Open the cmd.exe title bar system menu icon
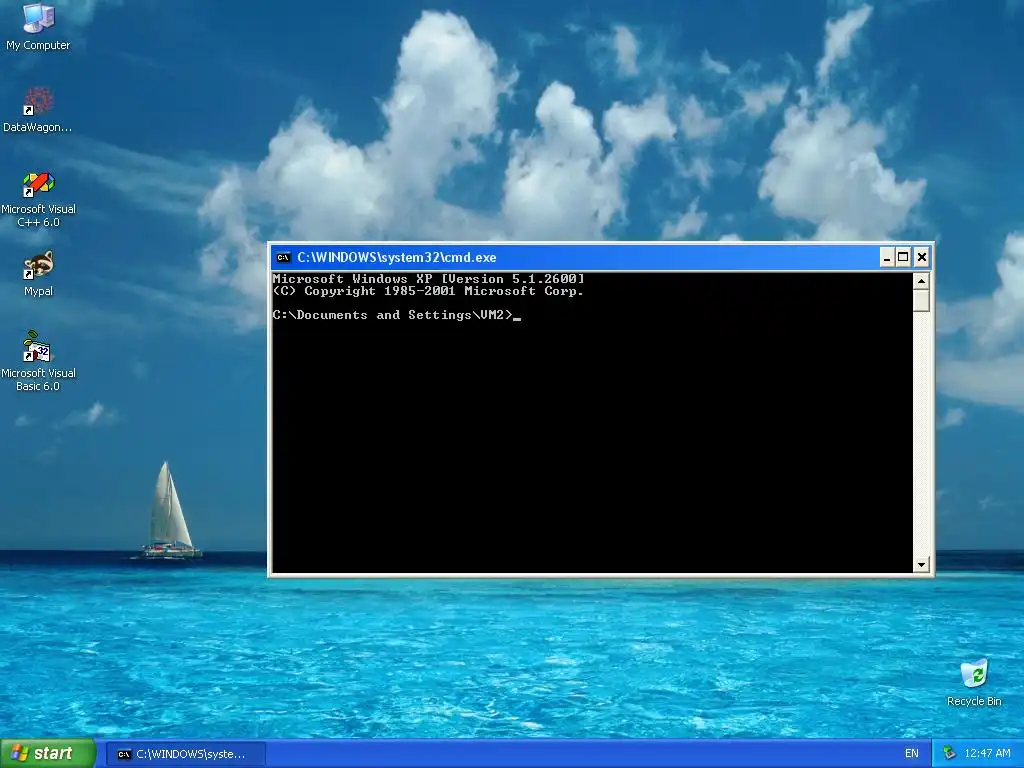The image size is (1024, 768). [x=283, y=257]
